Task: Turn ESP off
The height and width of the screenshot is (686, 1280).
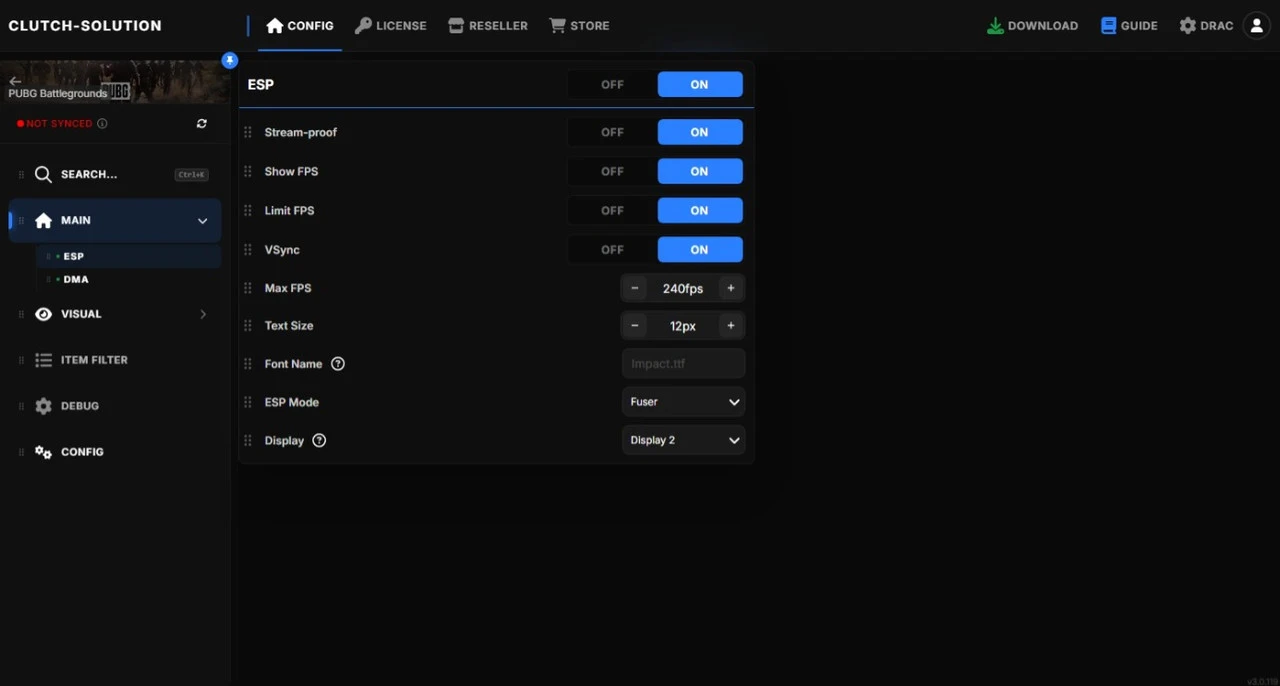Action: (x=612, y=85)
